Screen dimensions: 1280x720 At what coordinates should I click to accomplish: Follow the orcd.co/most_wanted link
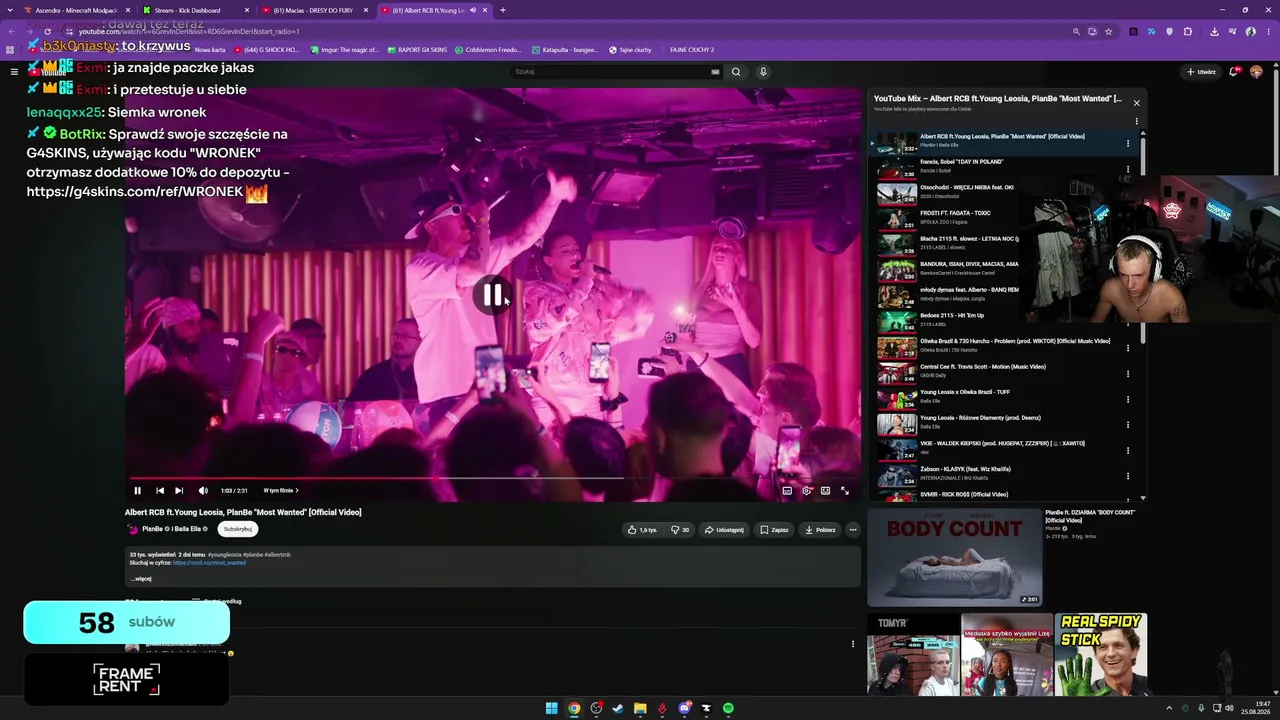(x=209, y=563)
